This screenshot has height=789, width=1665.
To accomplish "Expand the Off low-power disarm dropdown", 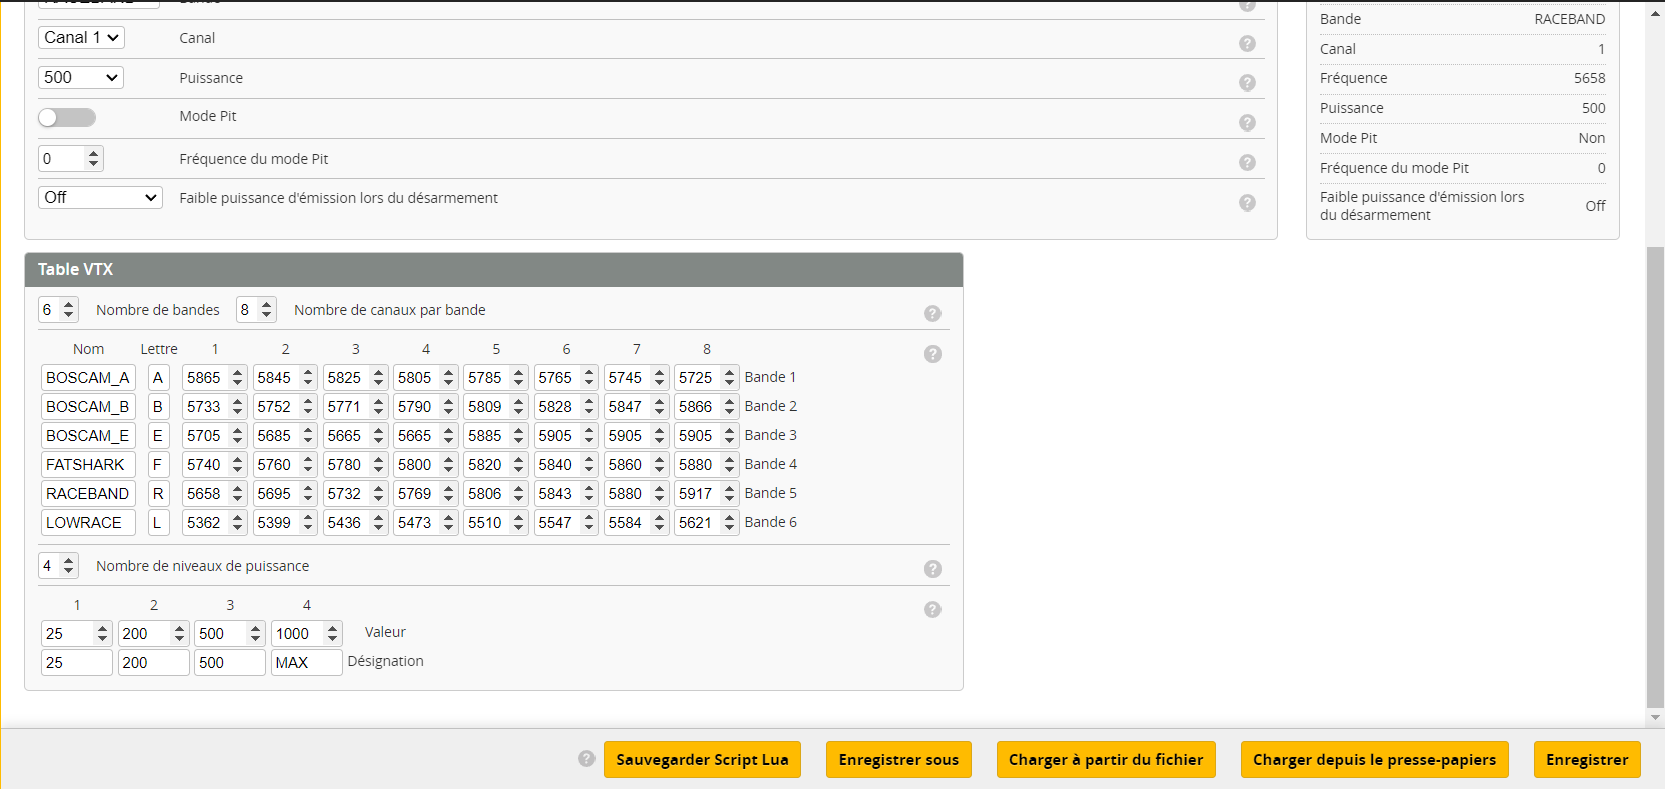I will coord(100,198).
